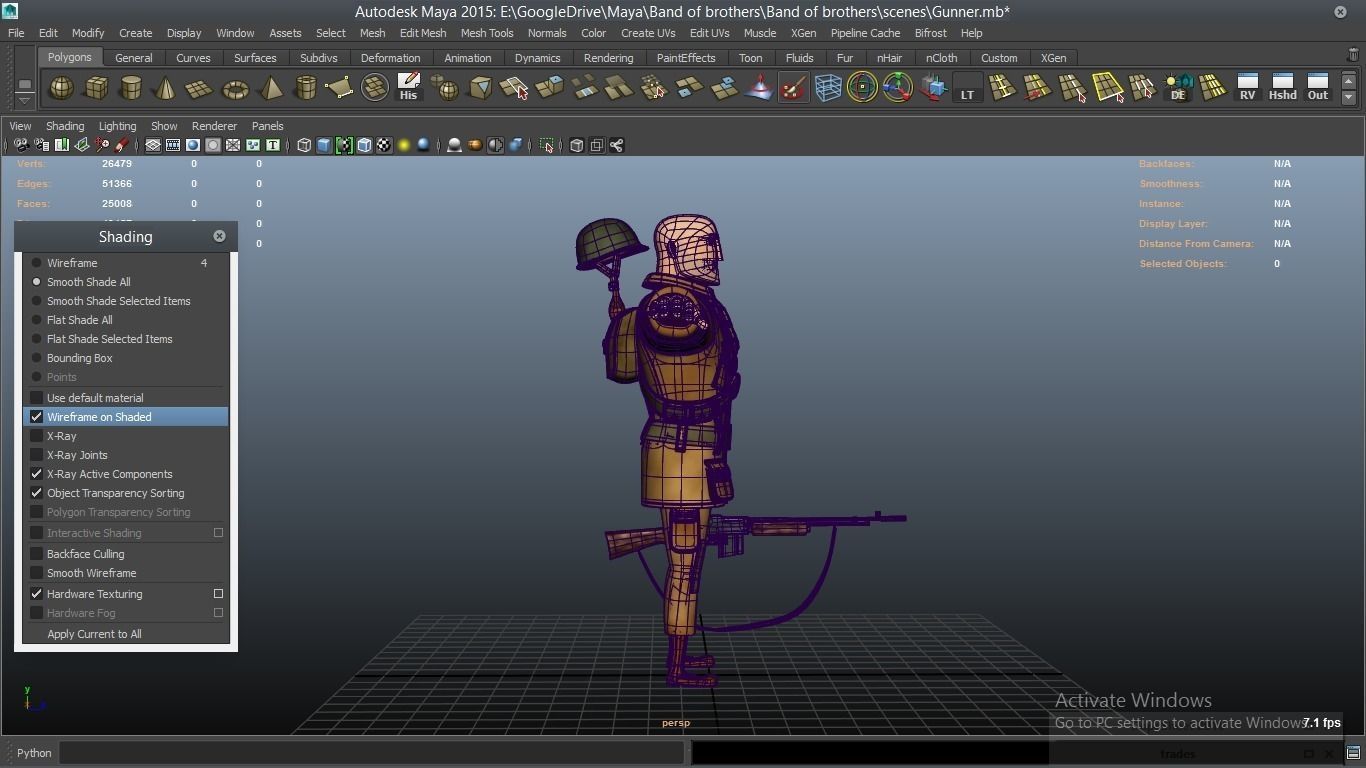
Task: Open the Script Editor icon at bottom right
Action: pyautogui.click(x=1353, y=753)
